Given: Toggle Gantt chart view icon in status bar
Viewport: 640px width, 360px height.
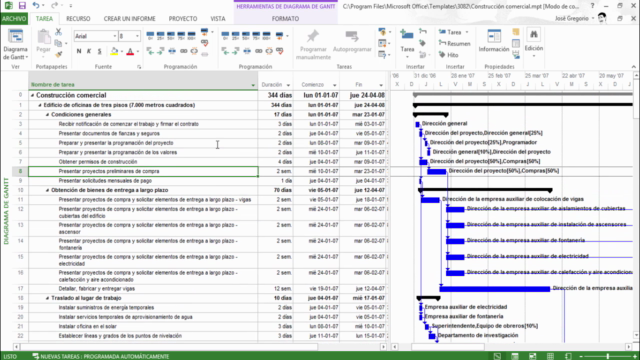Looking at the screenshot, I should pos(497,356).
